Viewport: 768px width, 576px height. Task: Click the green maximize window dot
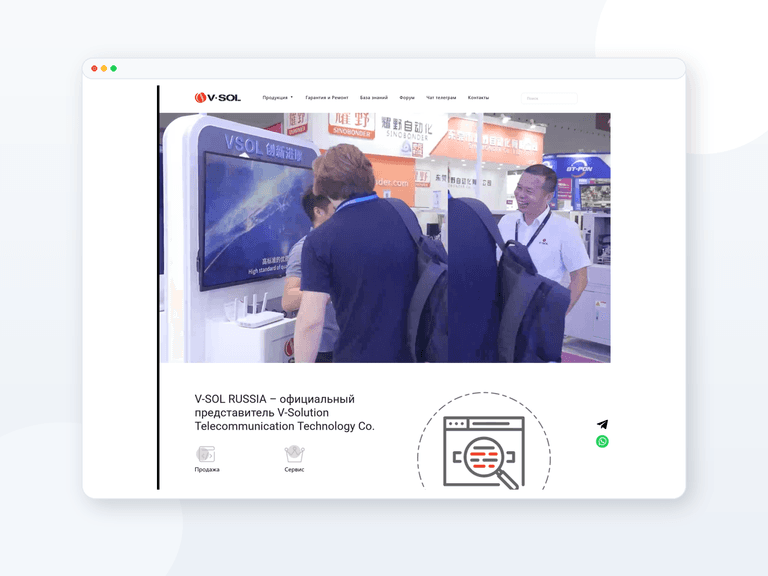[114, 69]
